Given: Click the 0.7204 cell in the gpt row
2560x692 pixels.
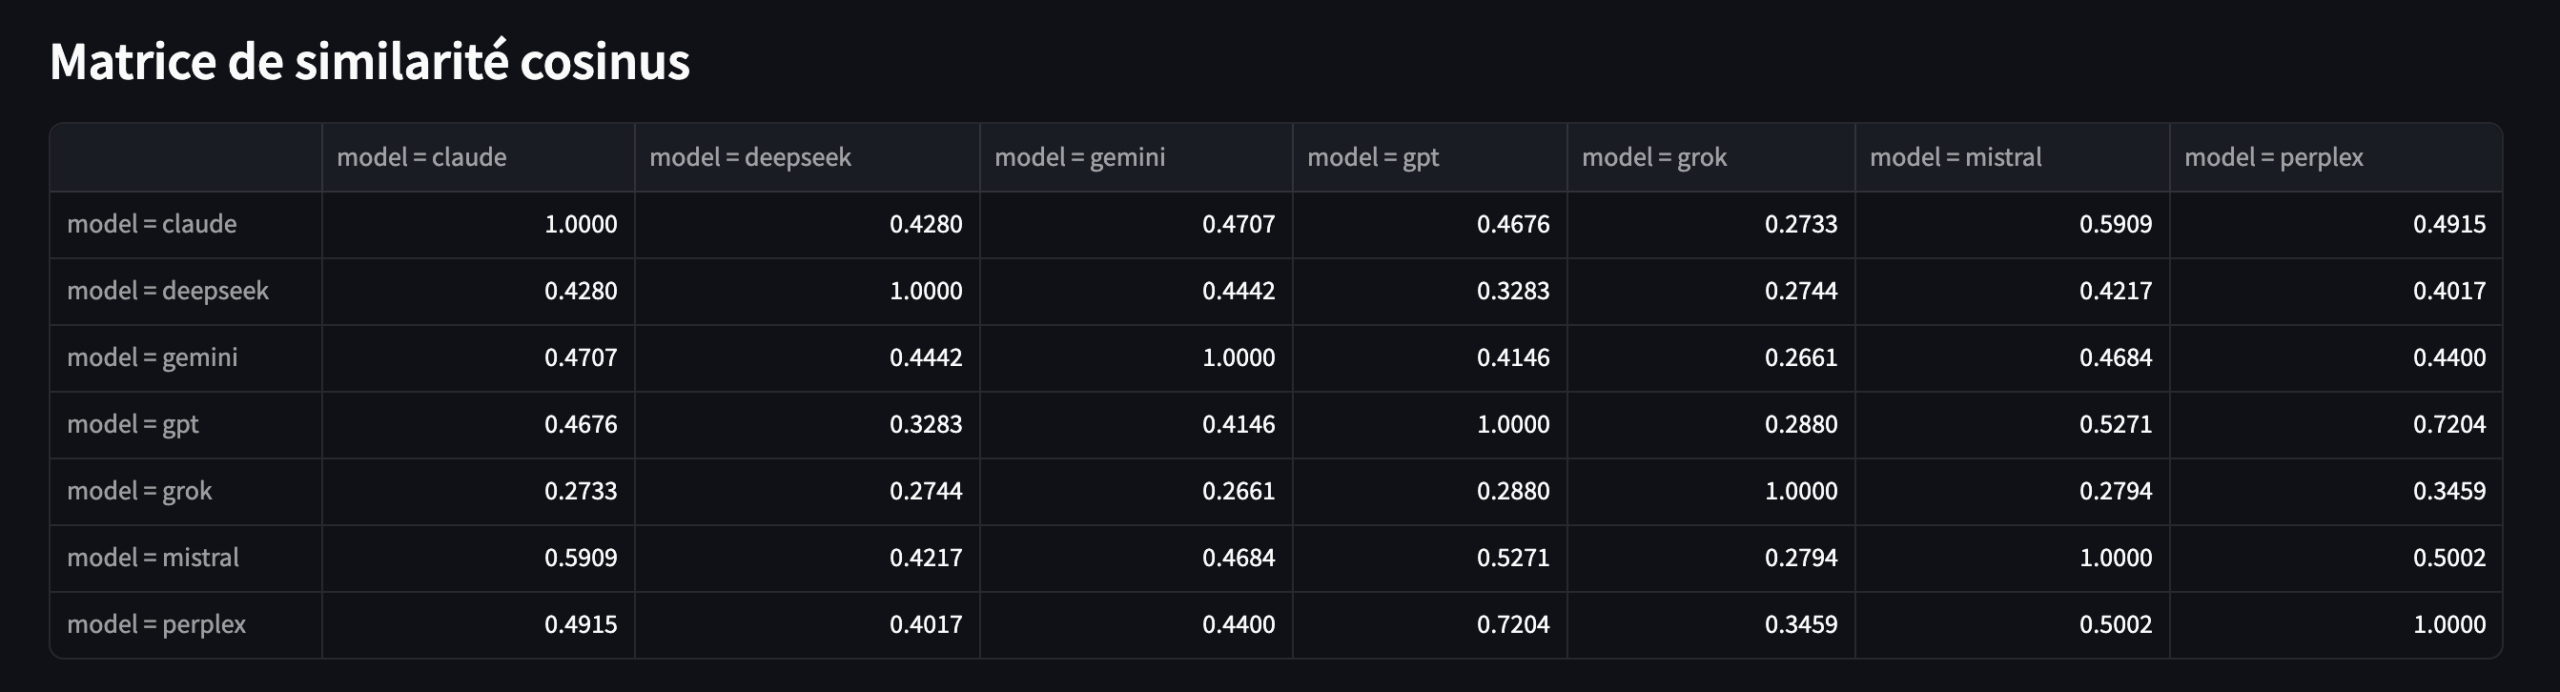Looking at the screenshot, I should [x=2449, y=424].
